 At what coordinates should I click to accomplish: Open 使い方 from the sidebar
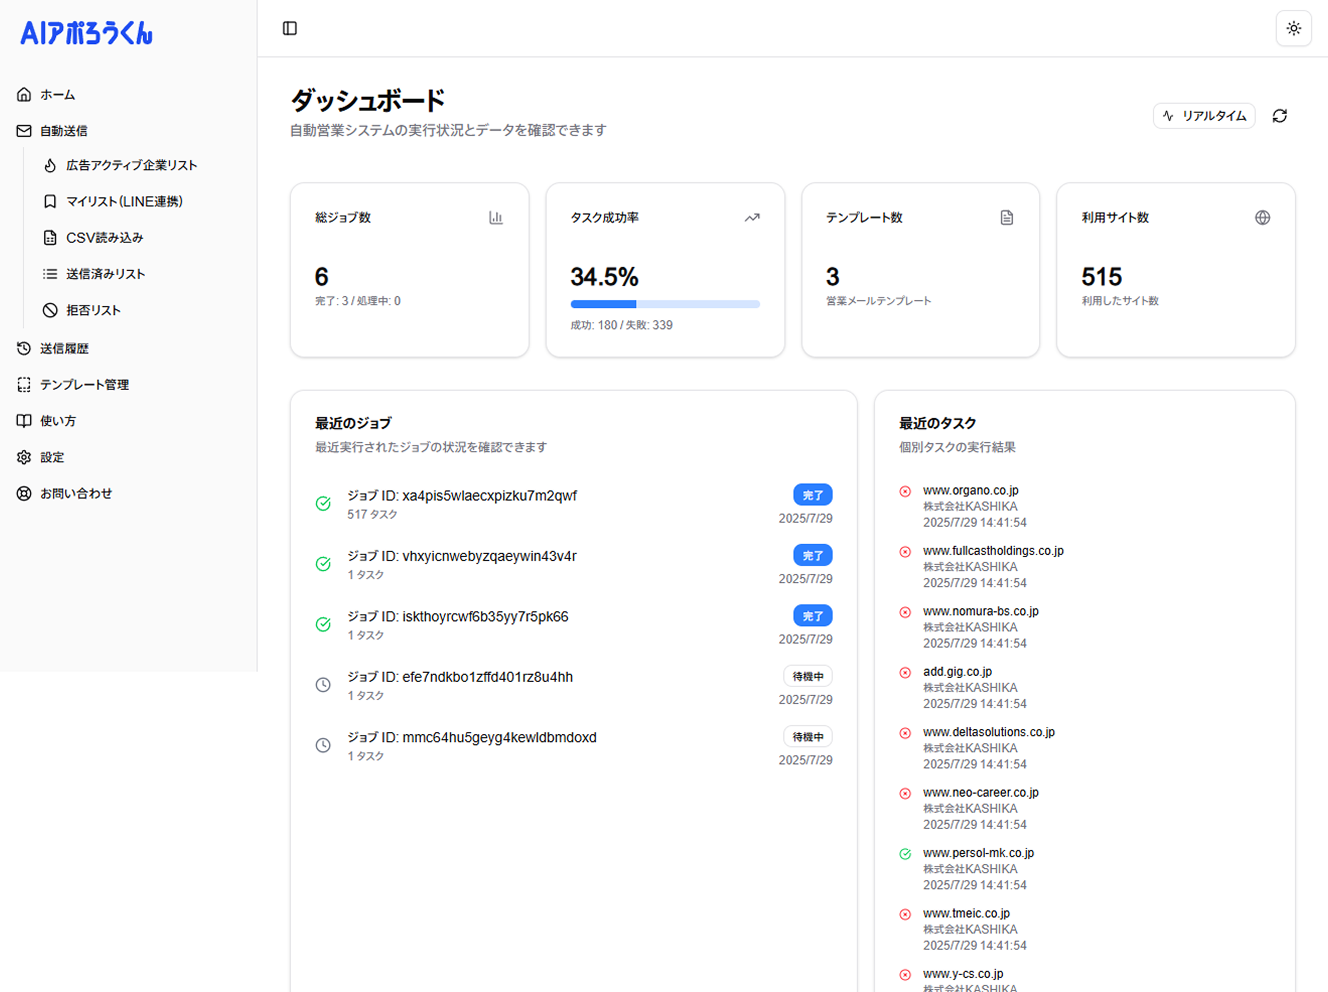pos(57,420)
